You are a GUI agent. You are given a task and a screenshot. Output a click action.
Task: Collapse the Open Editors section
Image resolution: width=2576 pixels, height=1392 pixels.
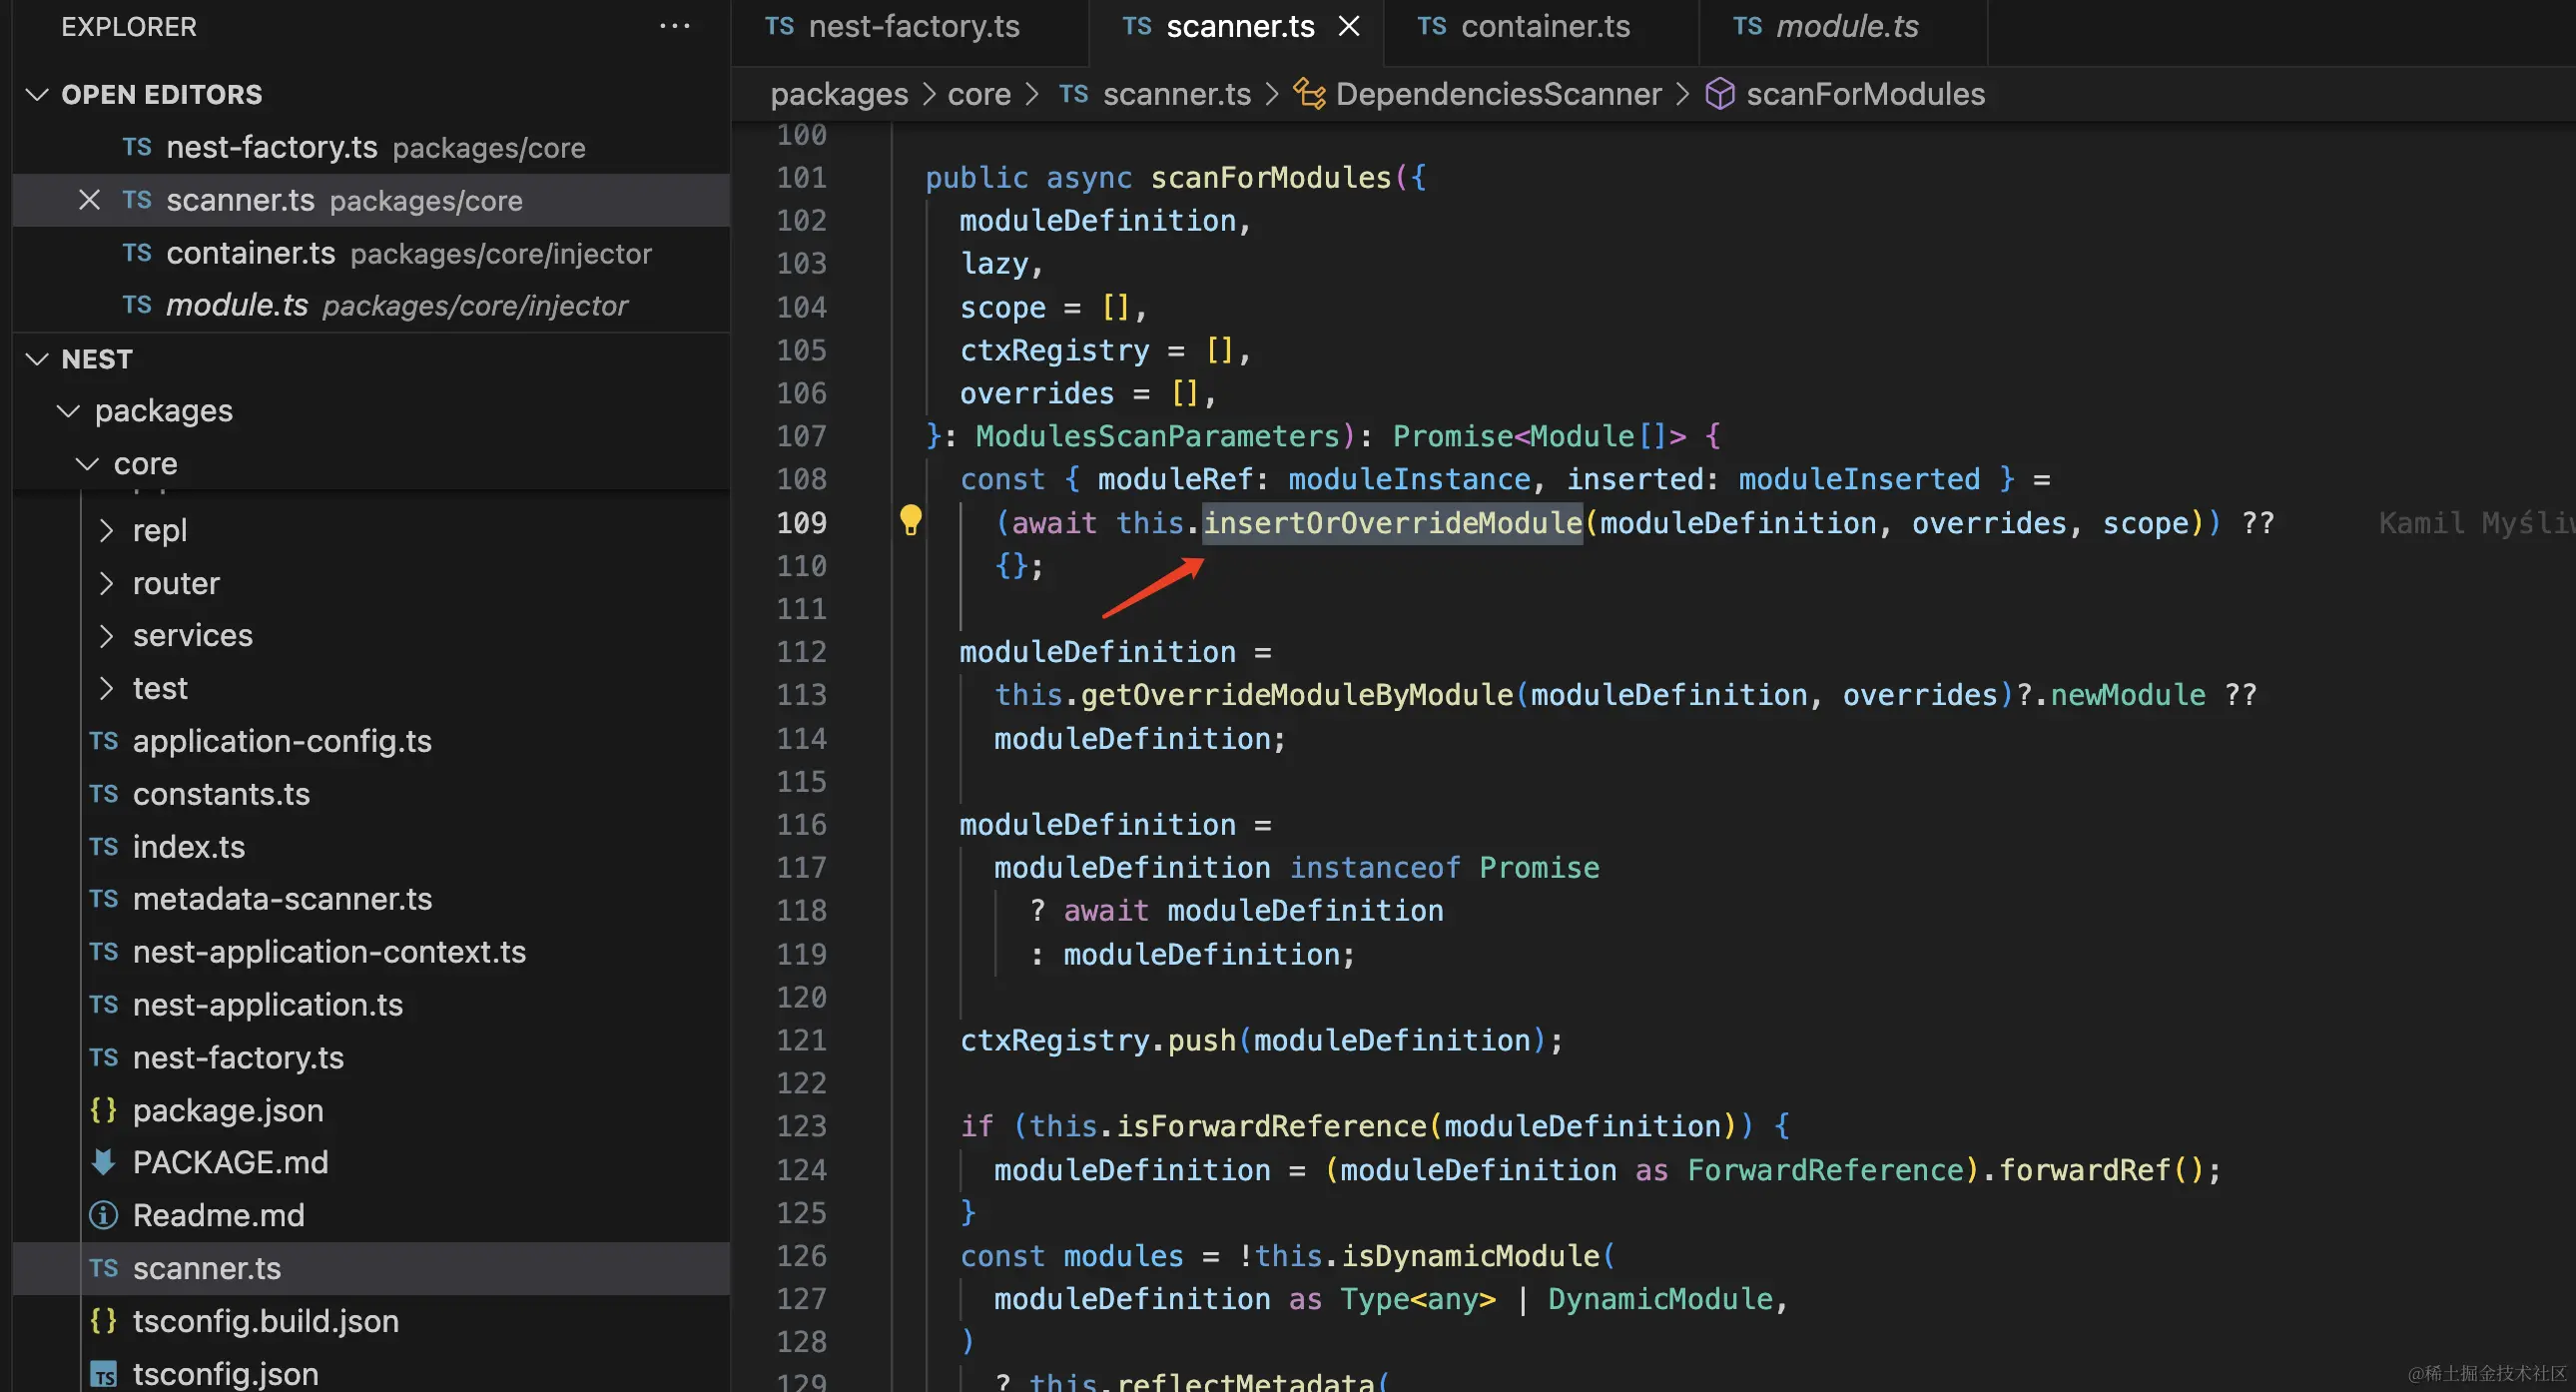point(37,94)
